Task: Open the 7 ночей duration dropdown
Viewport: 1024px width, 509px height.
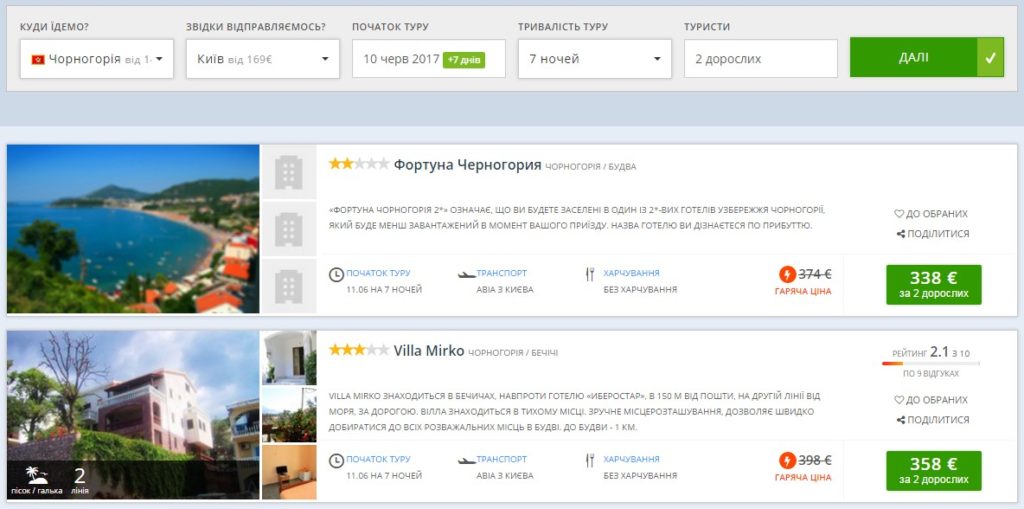Action: [x=595, y=59]
